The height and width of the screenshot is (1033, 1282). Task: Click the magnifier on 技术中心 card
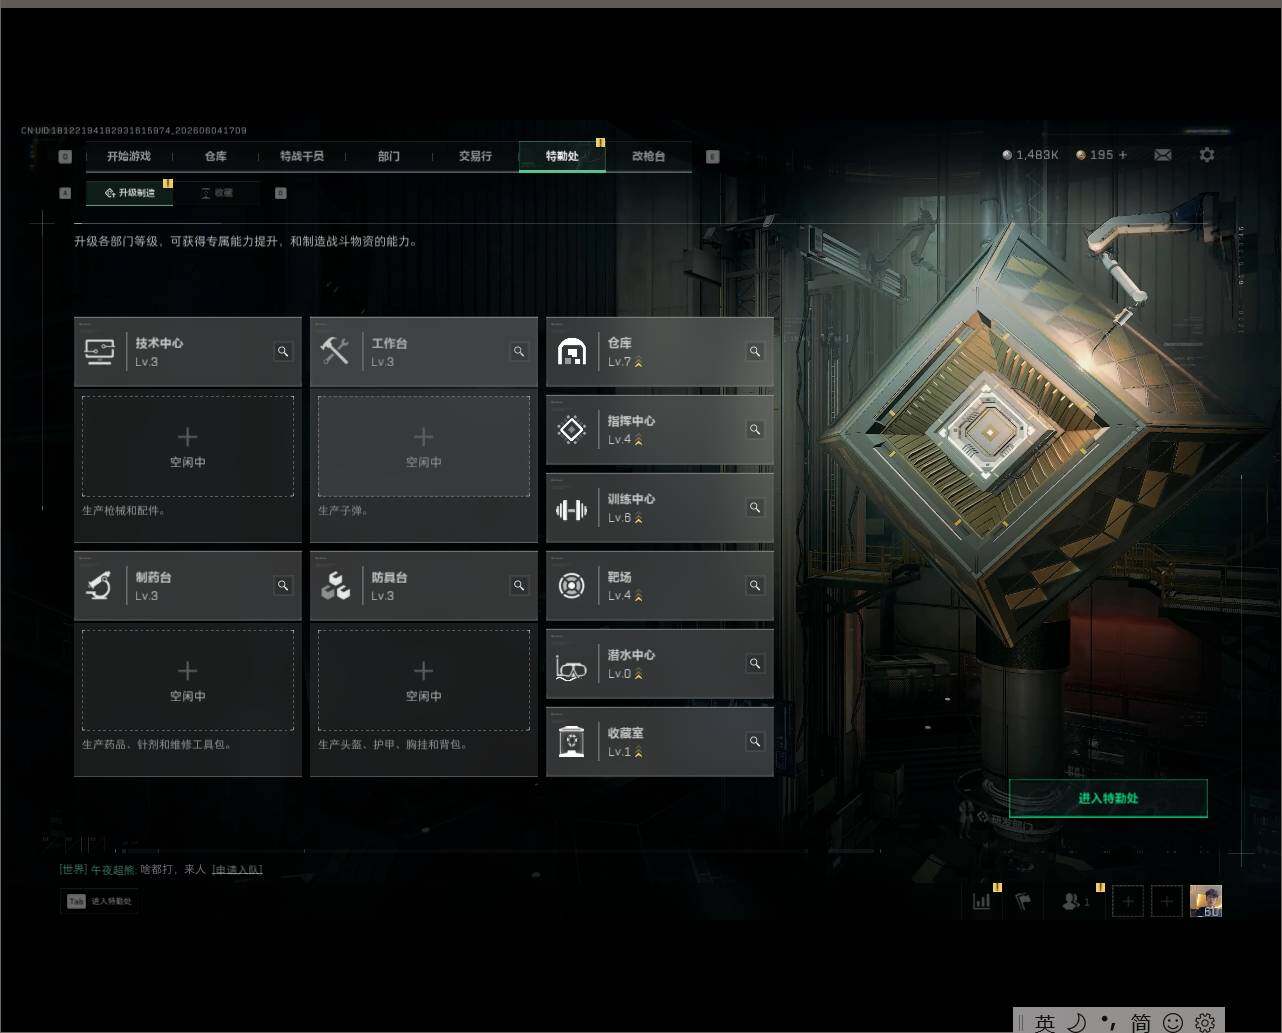283,351
